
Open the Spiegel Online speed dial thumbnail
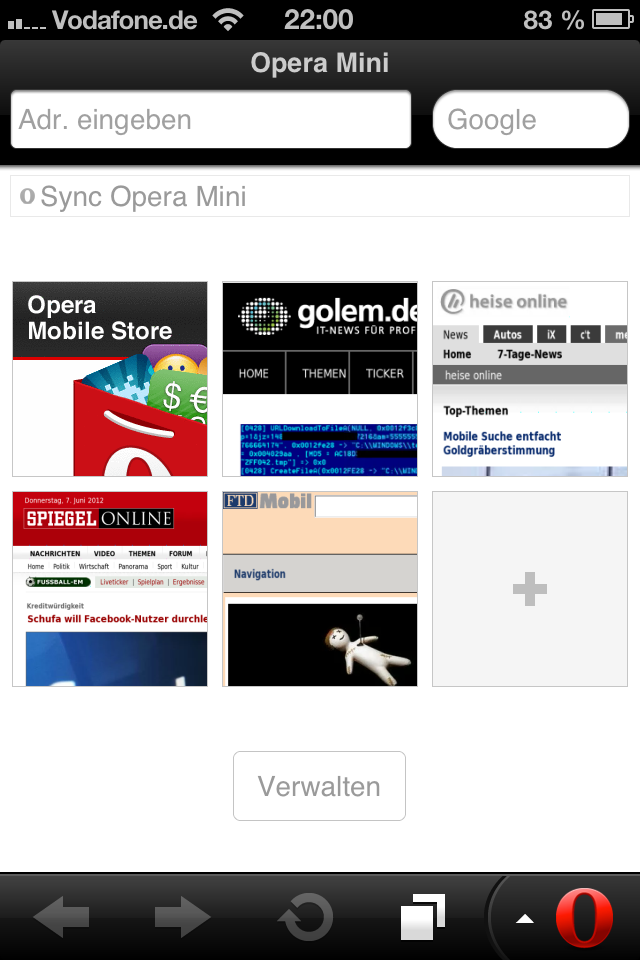coord(110,589)
